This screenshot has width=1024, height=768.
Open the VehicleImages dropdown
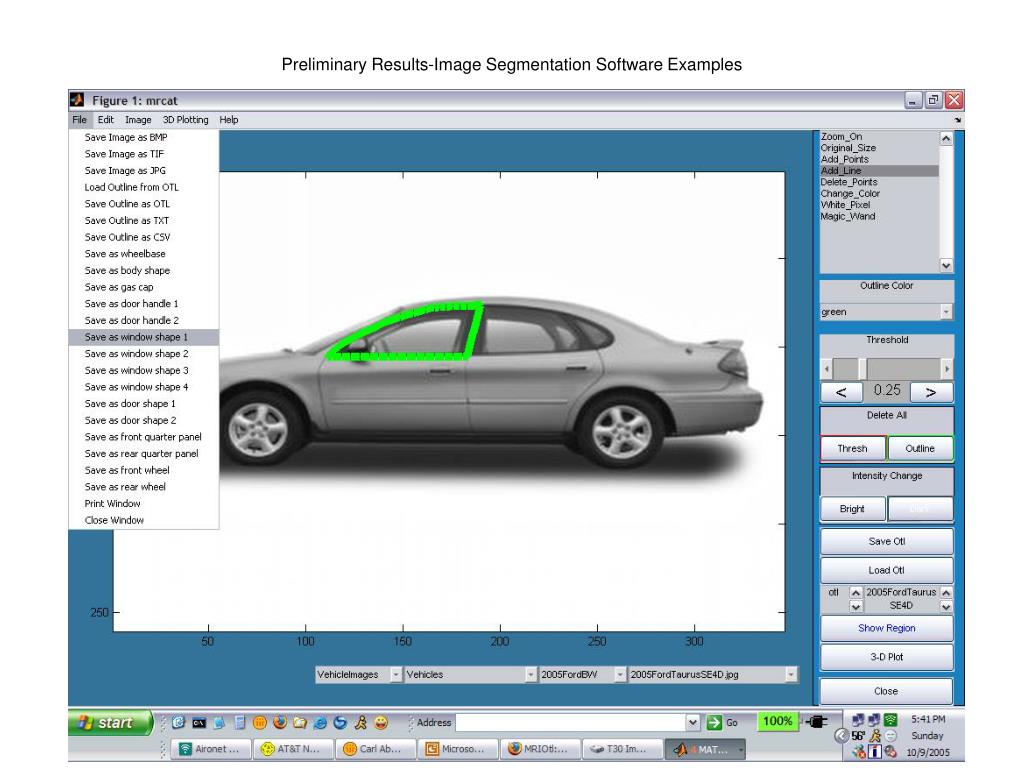[359, 675]
